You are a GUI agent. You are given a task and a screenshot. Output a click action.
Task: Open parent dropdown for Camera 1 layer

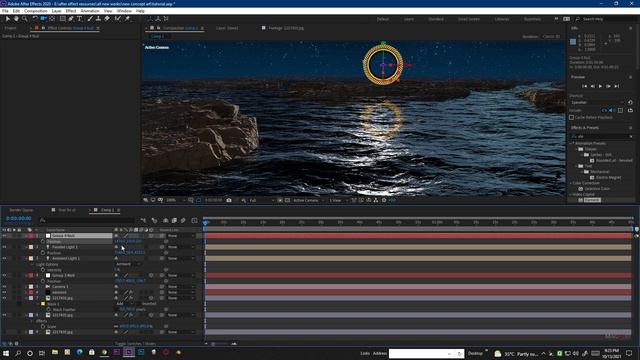point(180,287)
